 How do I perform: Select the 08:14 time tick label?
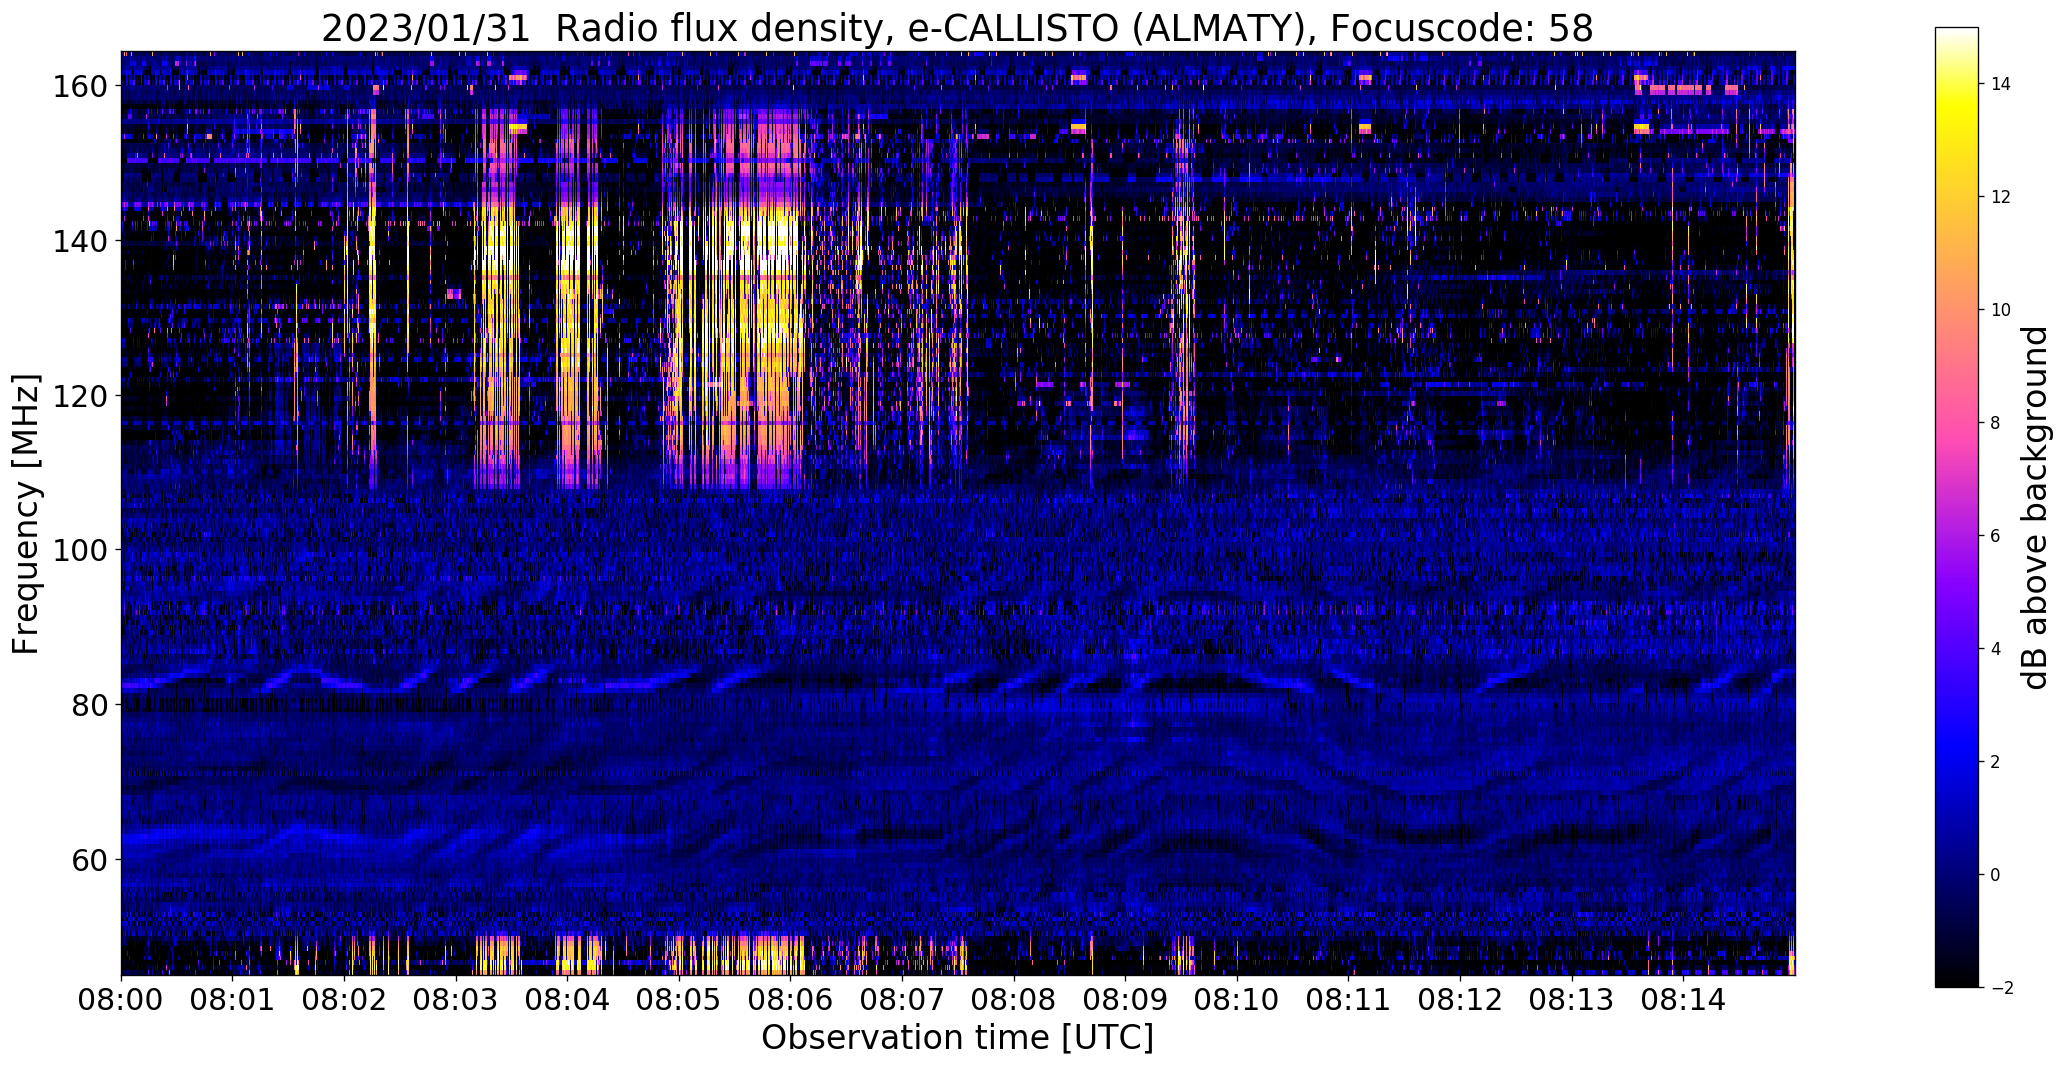coord(1684,999)
